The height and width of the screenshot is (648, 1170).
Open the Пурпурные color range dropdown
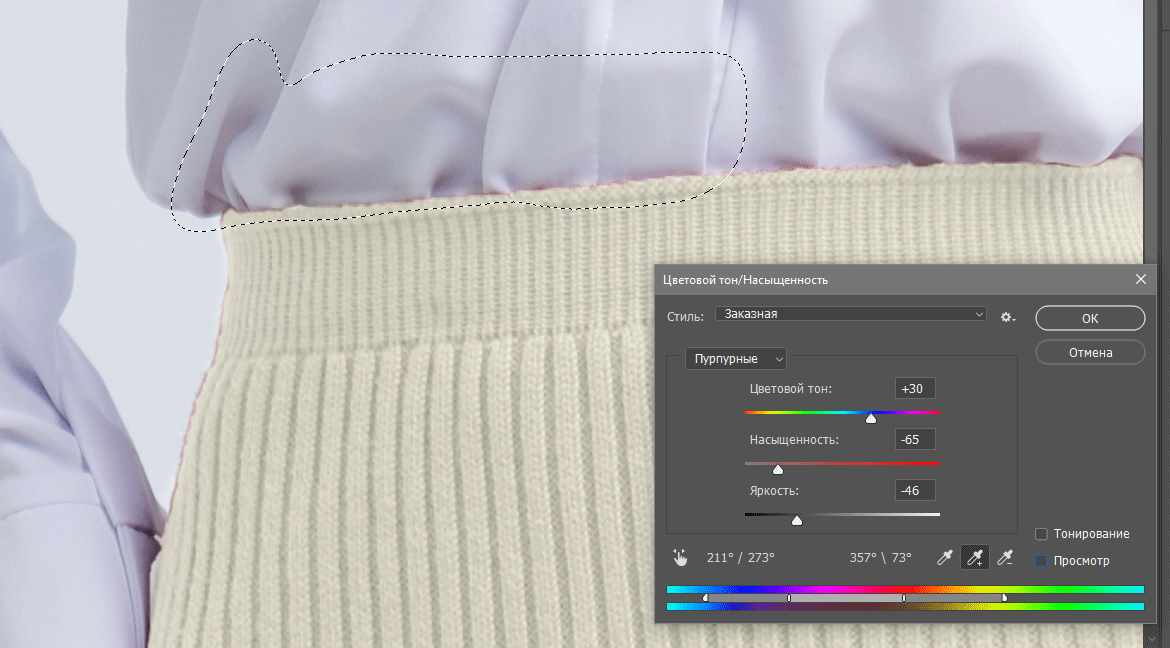pyautogui.click(x=736, y=358)
